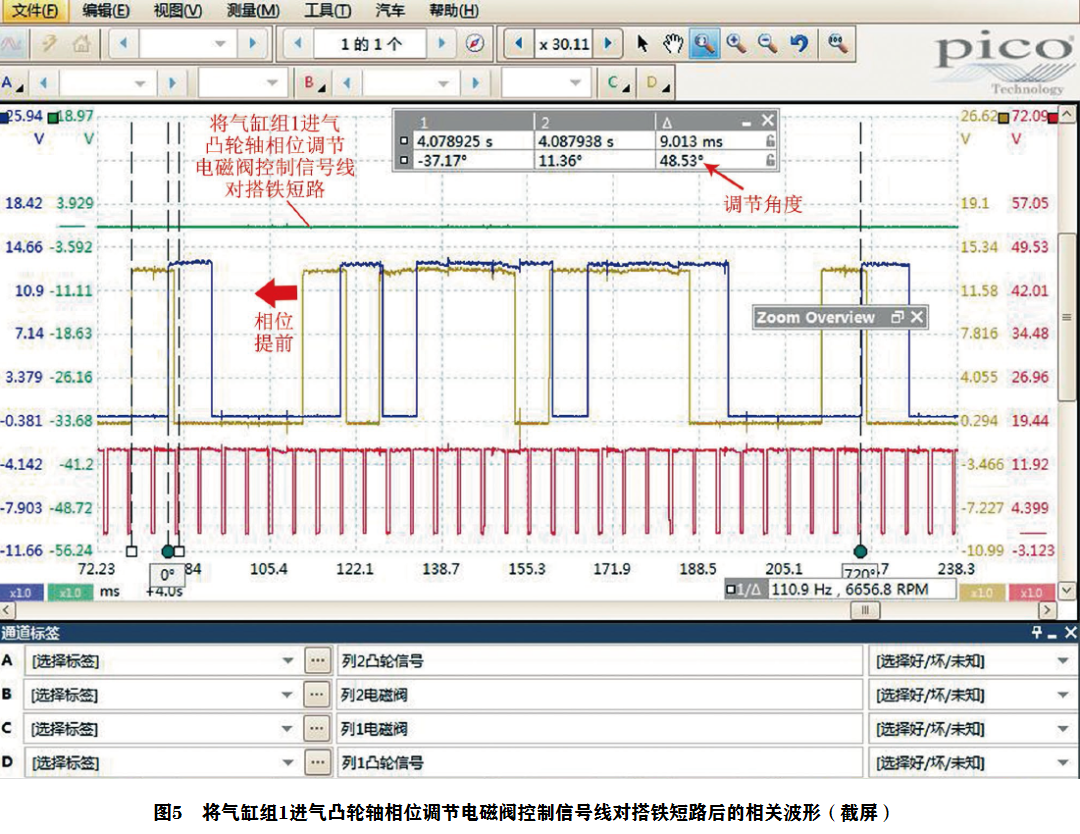The image size is (1080, 834).
Task: Increase channel B range right arrow
Action: 475,83
